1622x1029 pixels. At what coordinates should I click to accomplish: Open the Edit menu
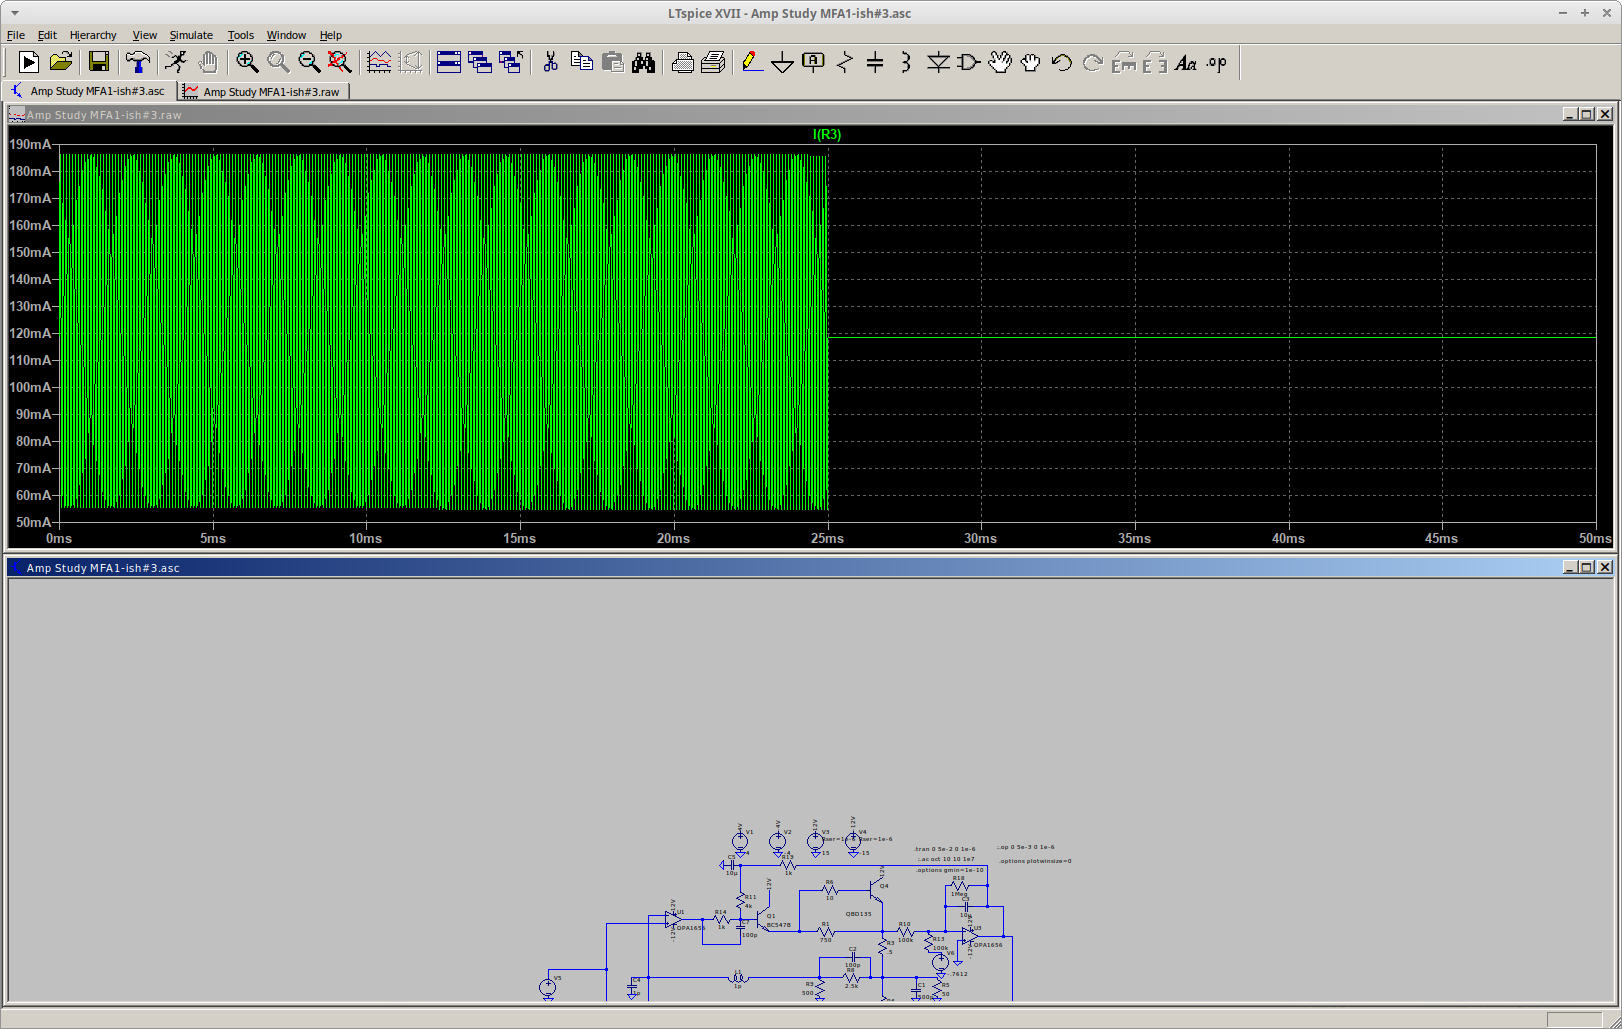point(47,35)
